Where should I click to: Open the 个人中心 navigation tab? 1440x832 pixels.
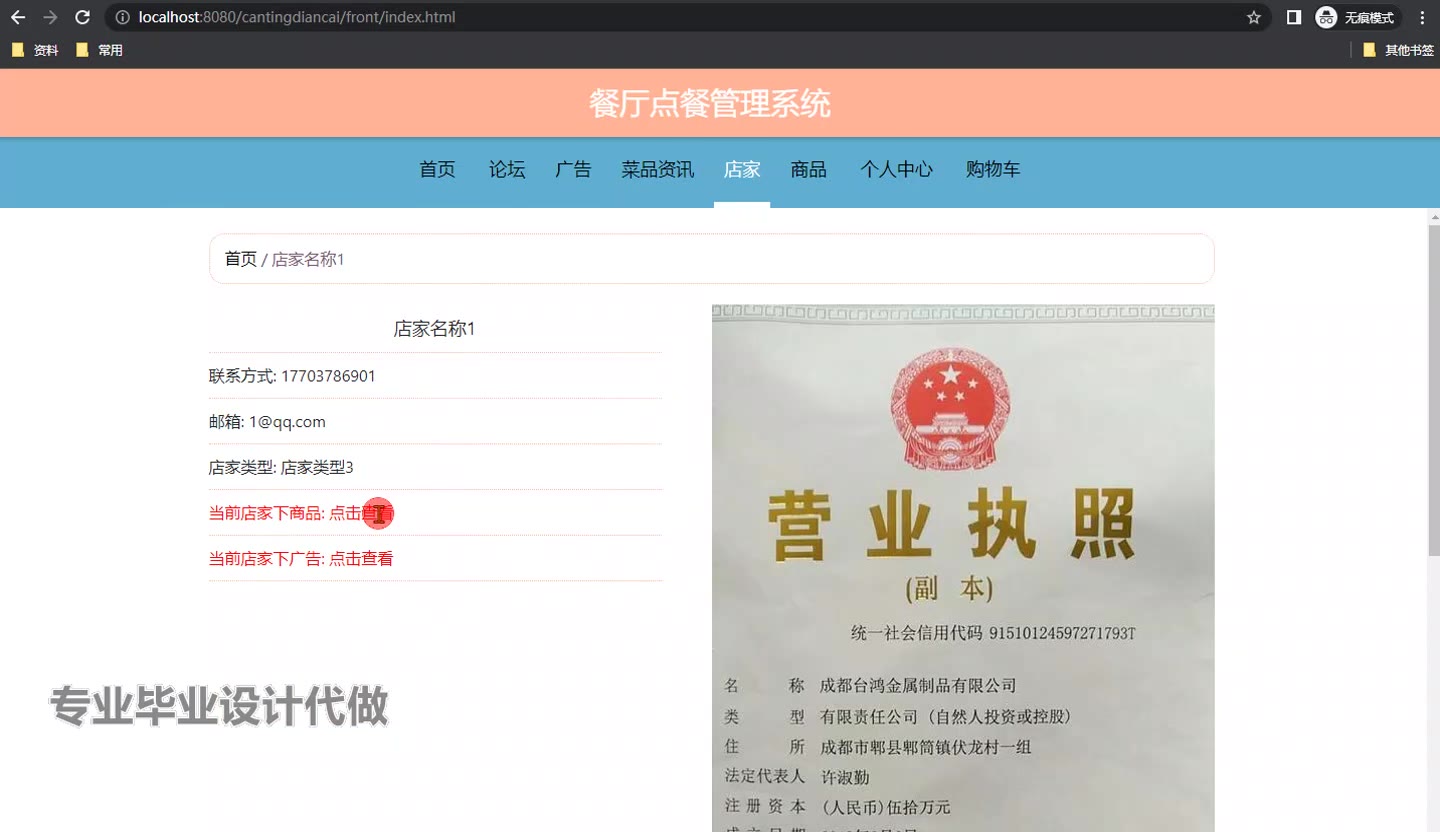coord(896,170)
